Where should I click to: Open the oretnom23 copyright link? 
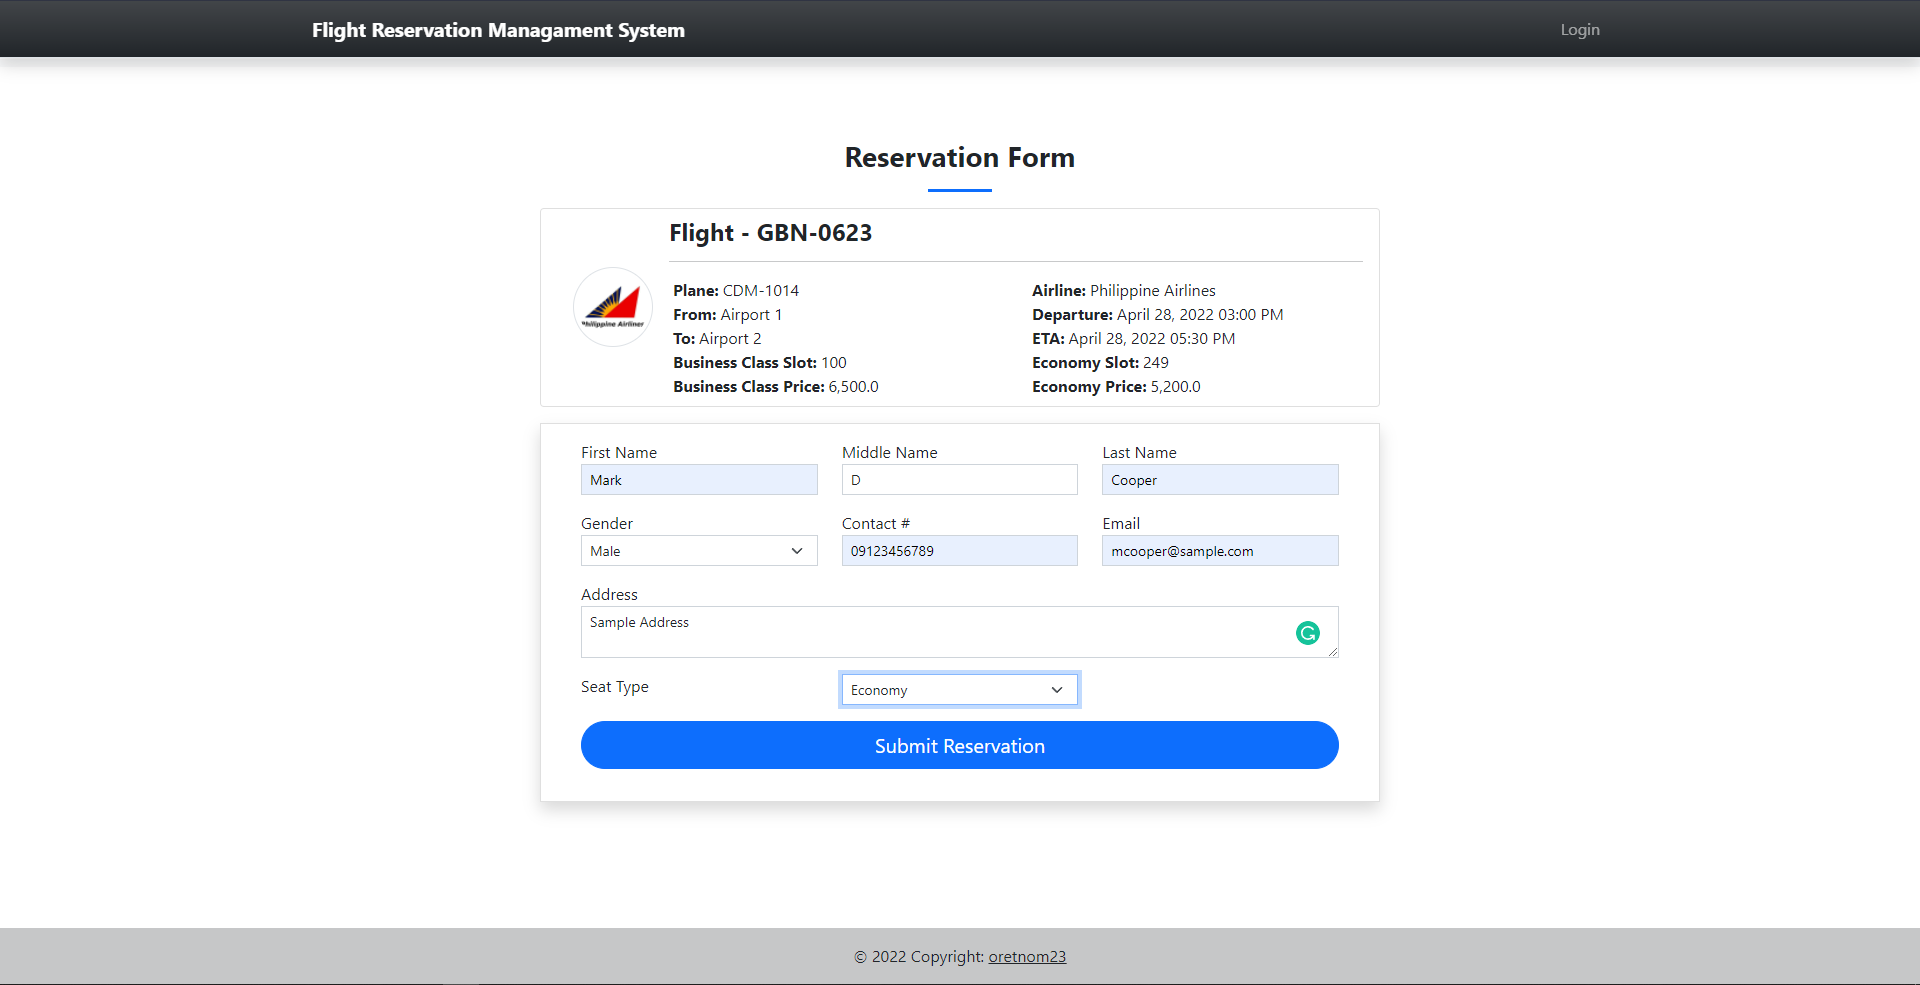[1027, 957]
